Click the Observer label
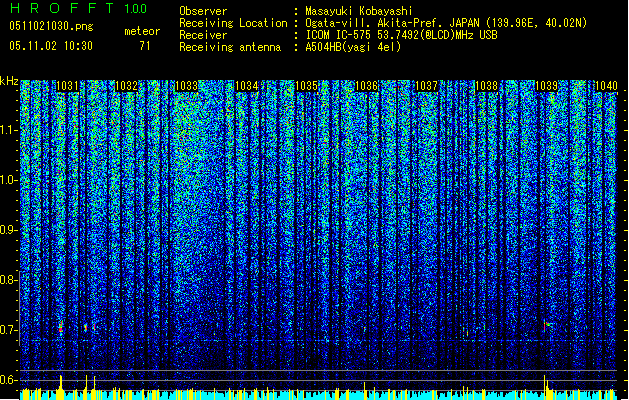The height and width of the screenshot is (400, 629). [x=203, y=11]
